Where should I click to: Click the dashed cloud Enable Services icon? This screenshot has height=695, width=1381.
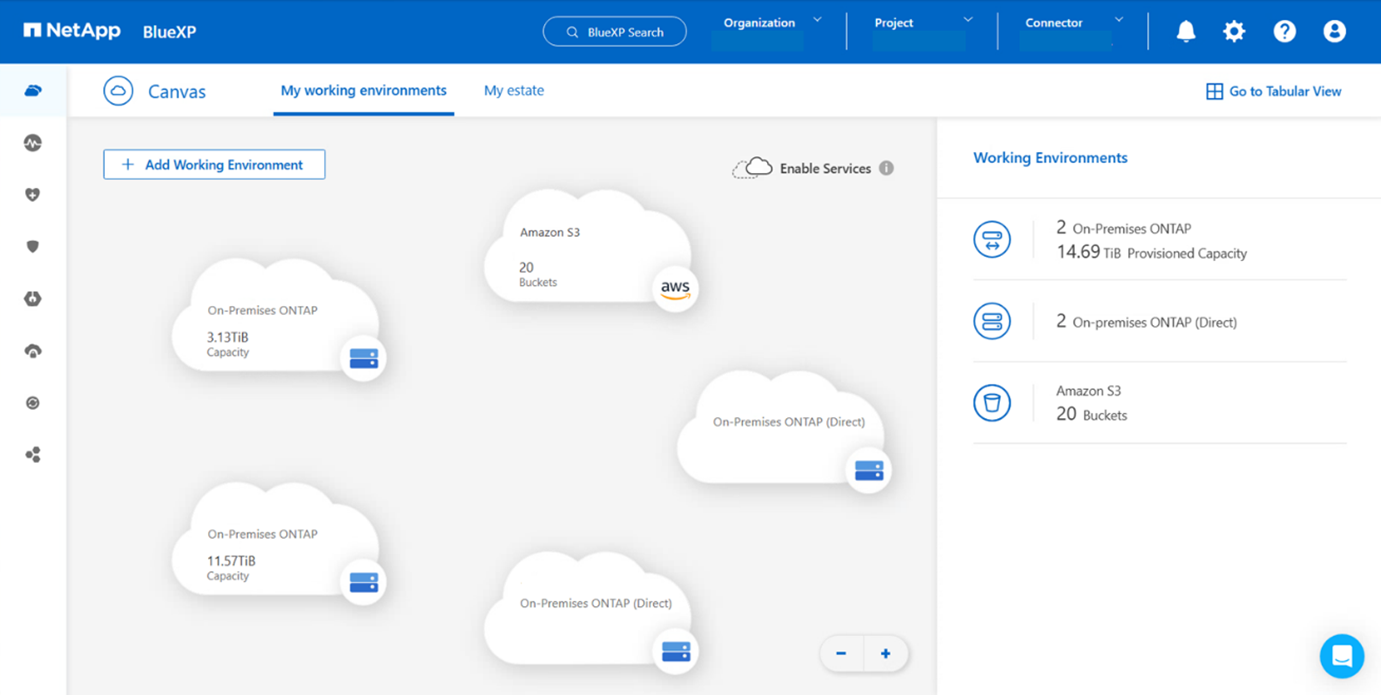[x=752, y=168]
